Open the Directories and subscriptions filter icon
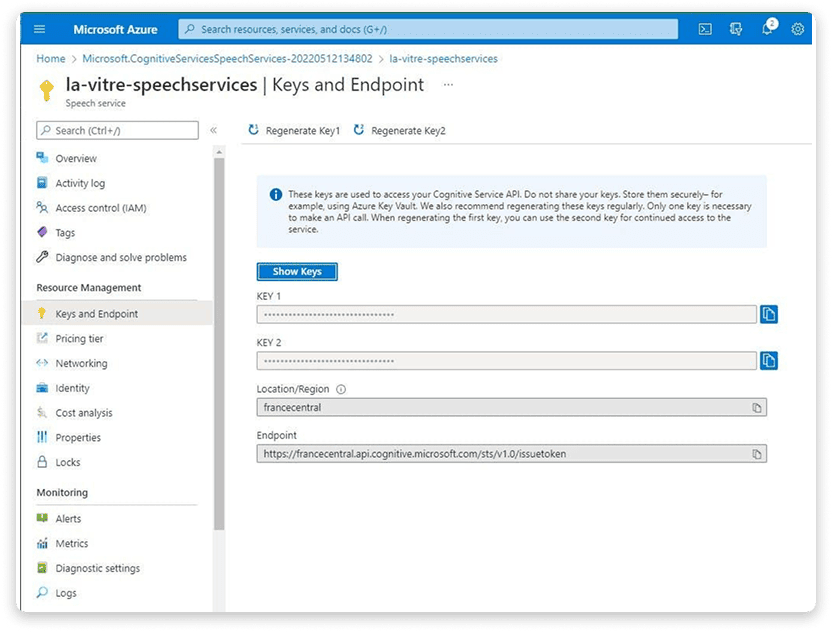Viewport: 832px width, 632px height. click(x=735, y=29)
